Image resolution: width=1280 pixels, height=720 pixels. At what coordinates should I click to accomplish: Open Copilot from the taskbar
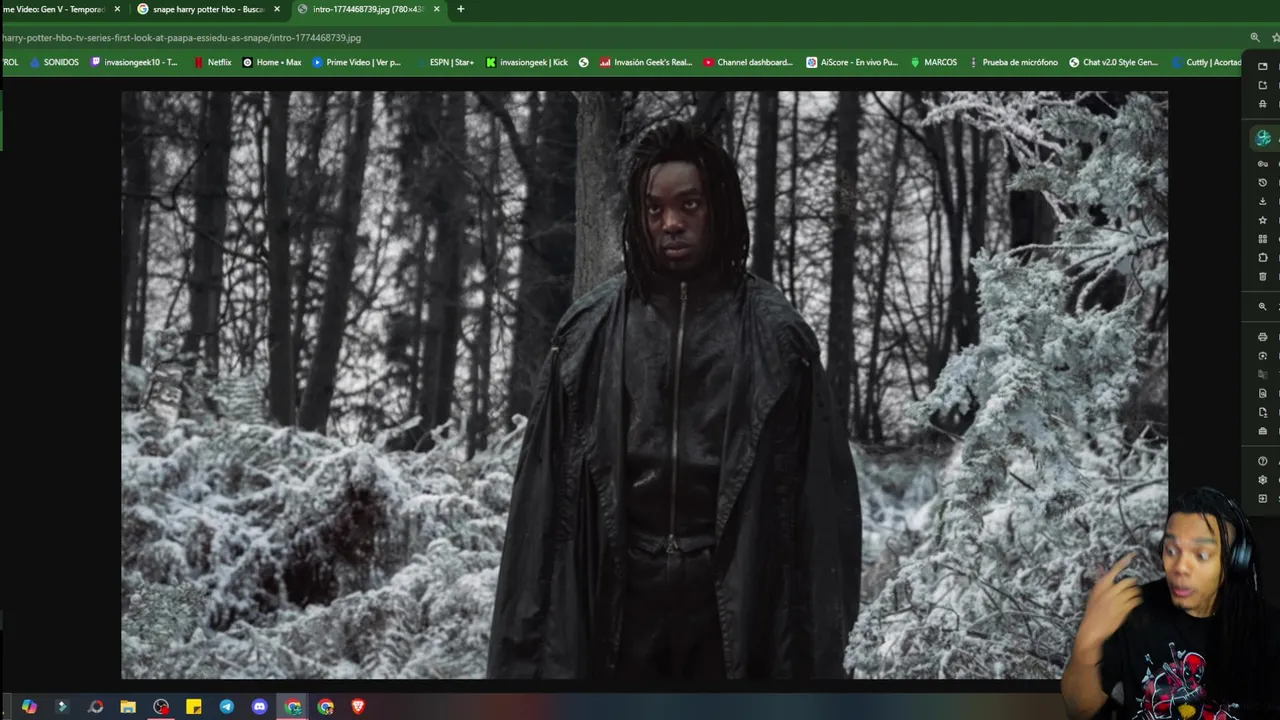[29, 707]
